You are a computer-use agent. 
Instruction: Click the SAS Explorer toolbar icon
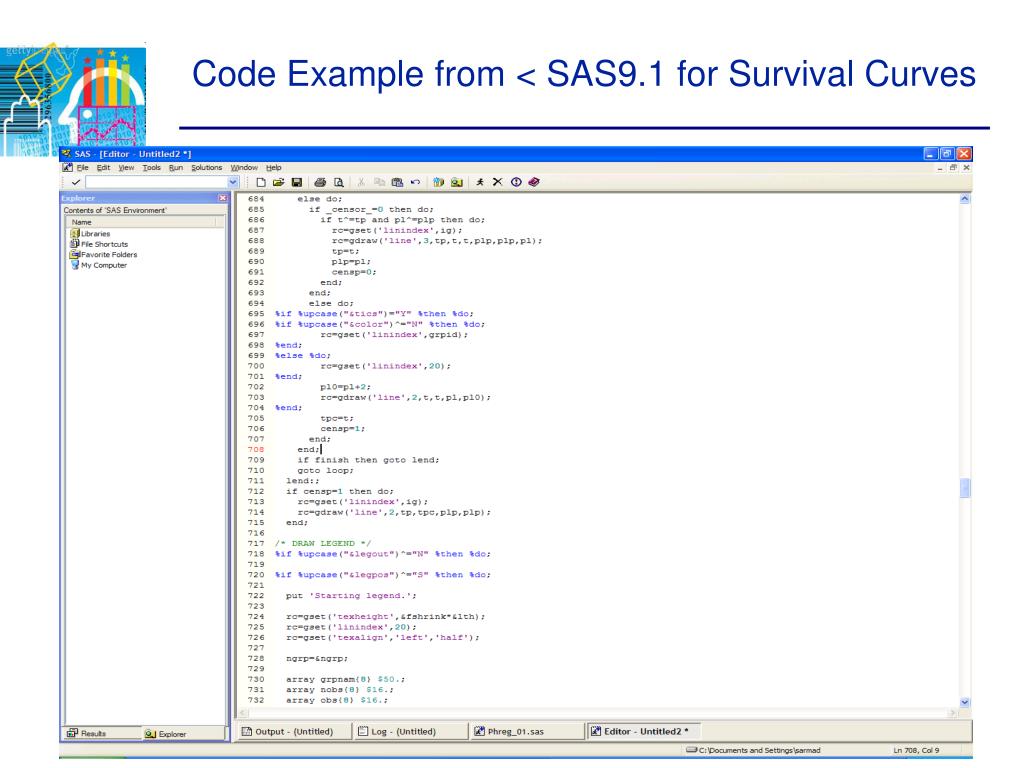pos(456,182)
